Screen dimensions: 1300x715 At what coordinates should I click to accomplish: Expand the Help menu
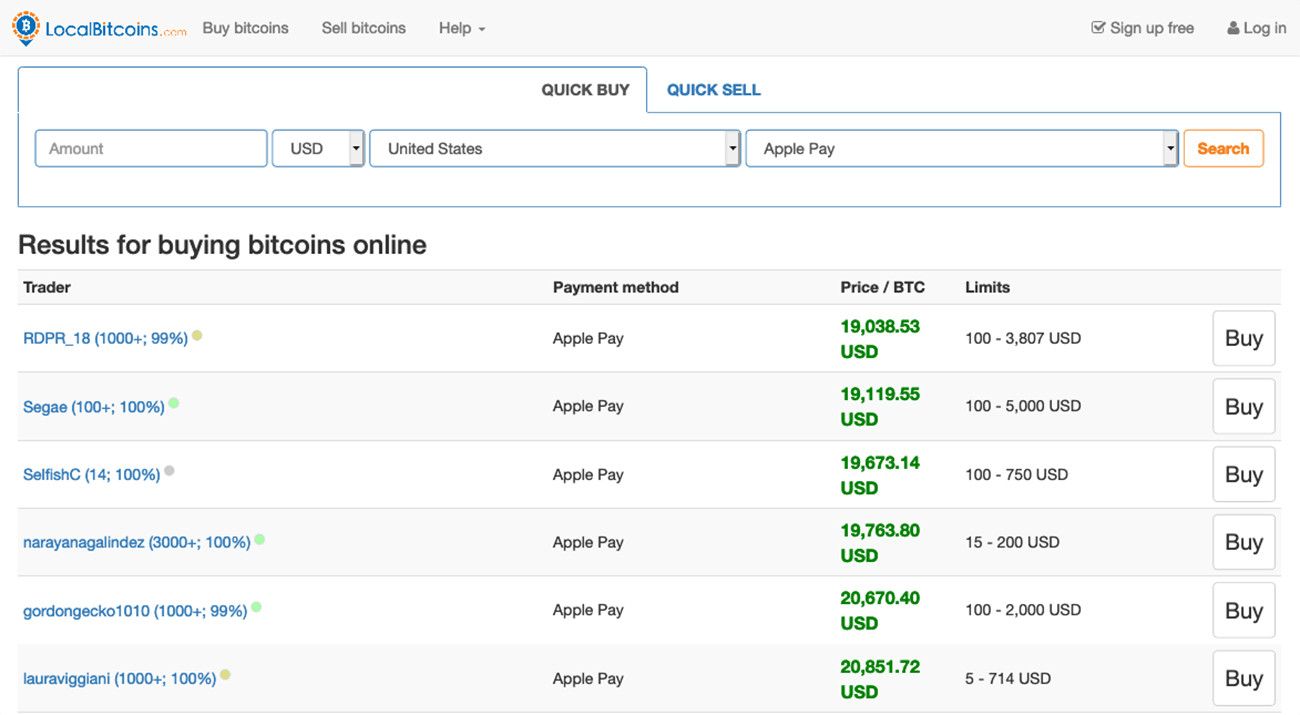[462, 28]
